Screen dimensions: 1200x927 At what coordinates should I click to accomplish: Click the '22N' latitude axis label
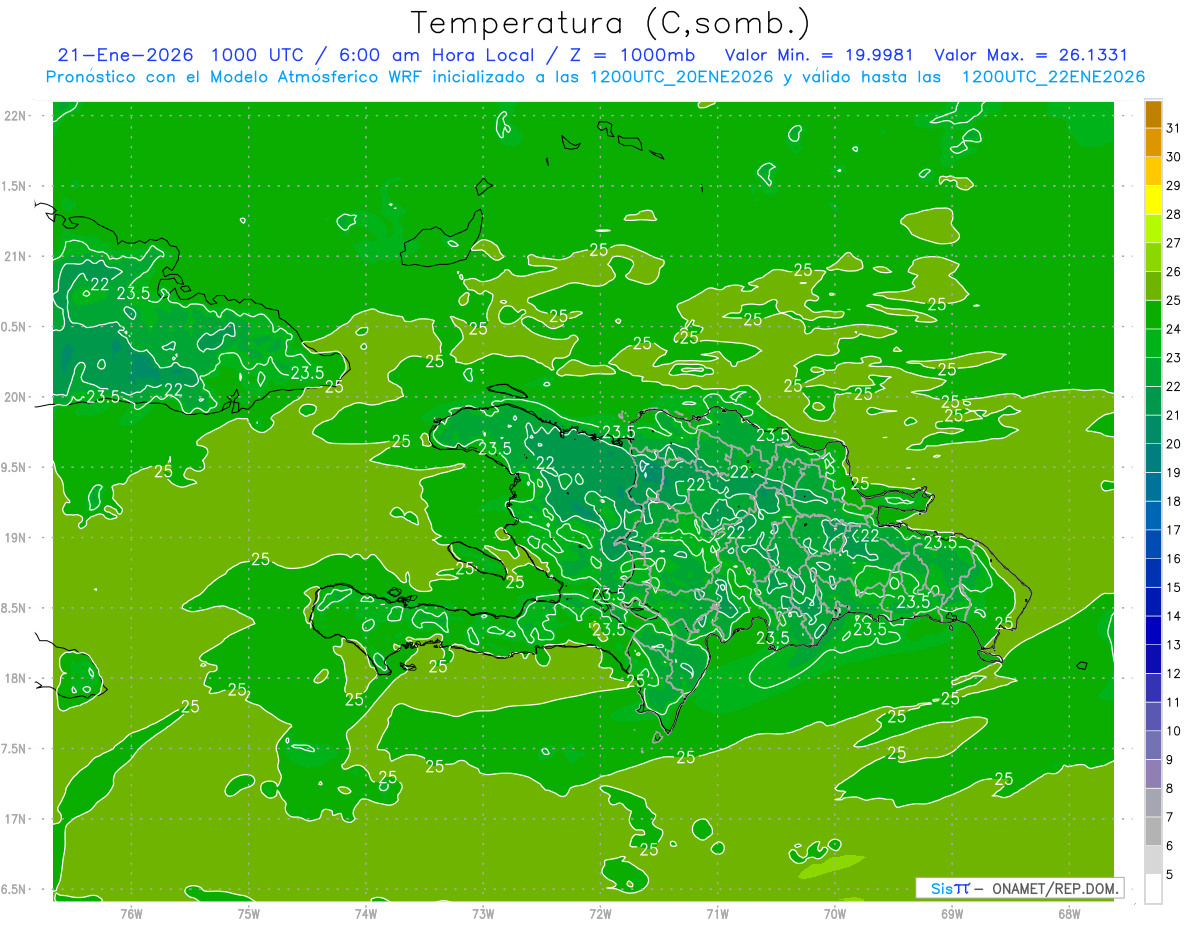[16, 116]
